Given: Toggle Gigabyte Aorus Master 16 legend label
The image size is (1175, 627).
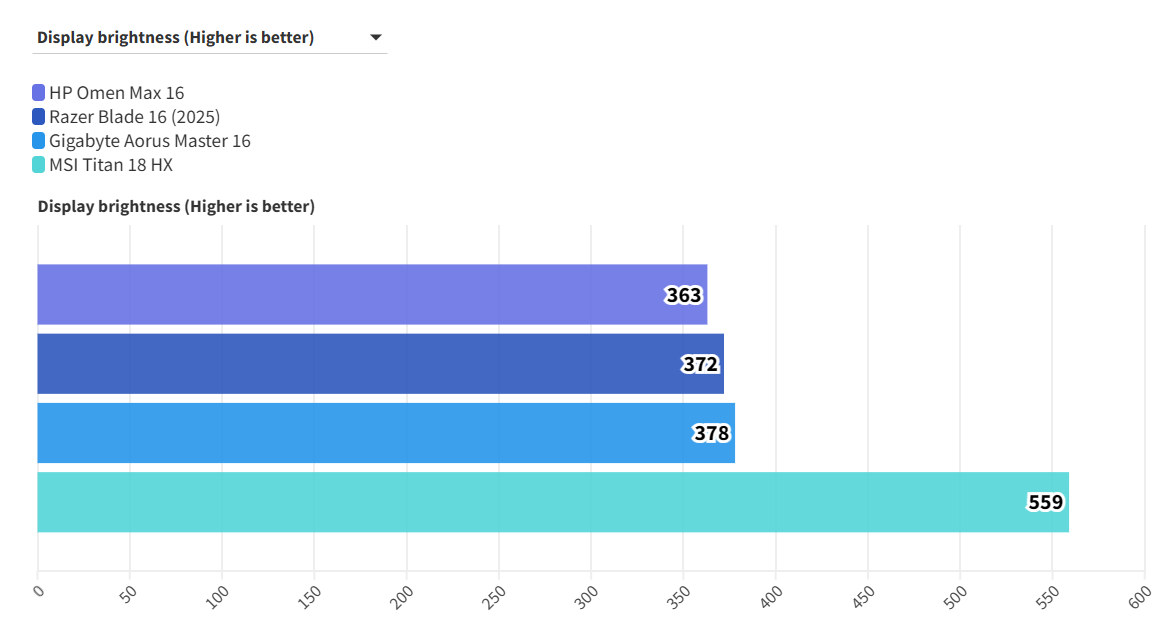Looking at the screenshot, I should pyautogui.click(x=149, y=141).
